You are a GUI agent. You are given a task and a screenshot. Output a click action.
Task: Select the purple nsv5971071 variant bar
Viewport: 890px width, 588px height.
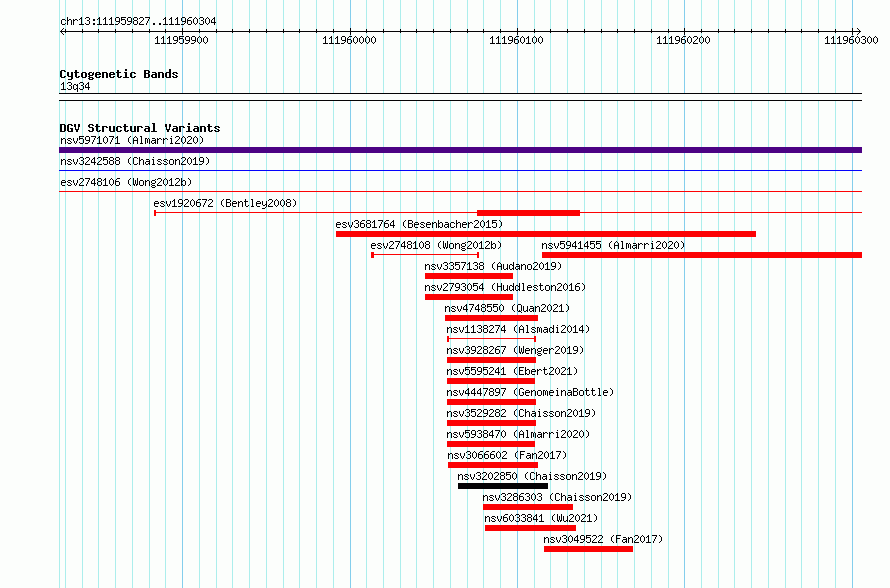point(460,150)
